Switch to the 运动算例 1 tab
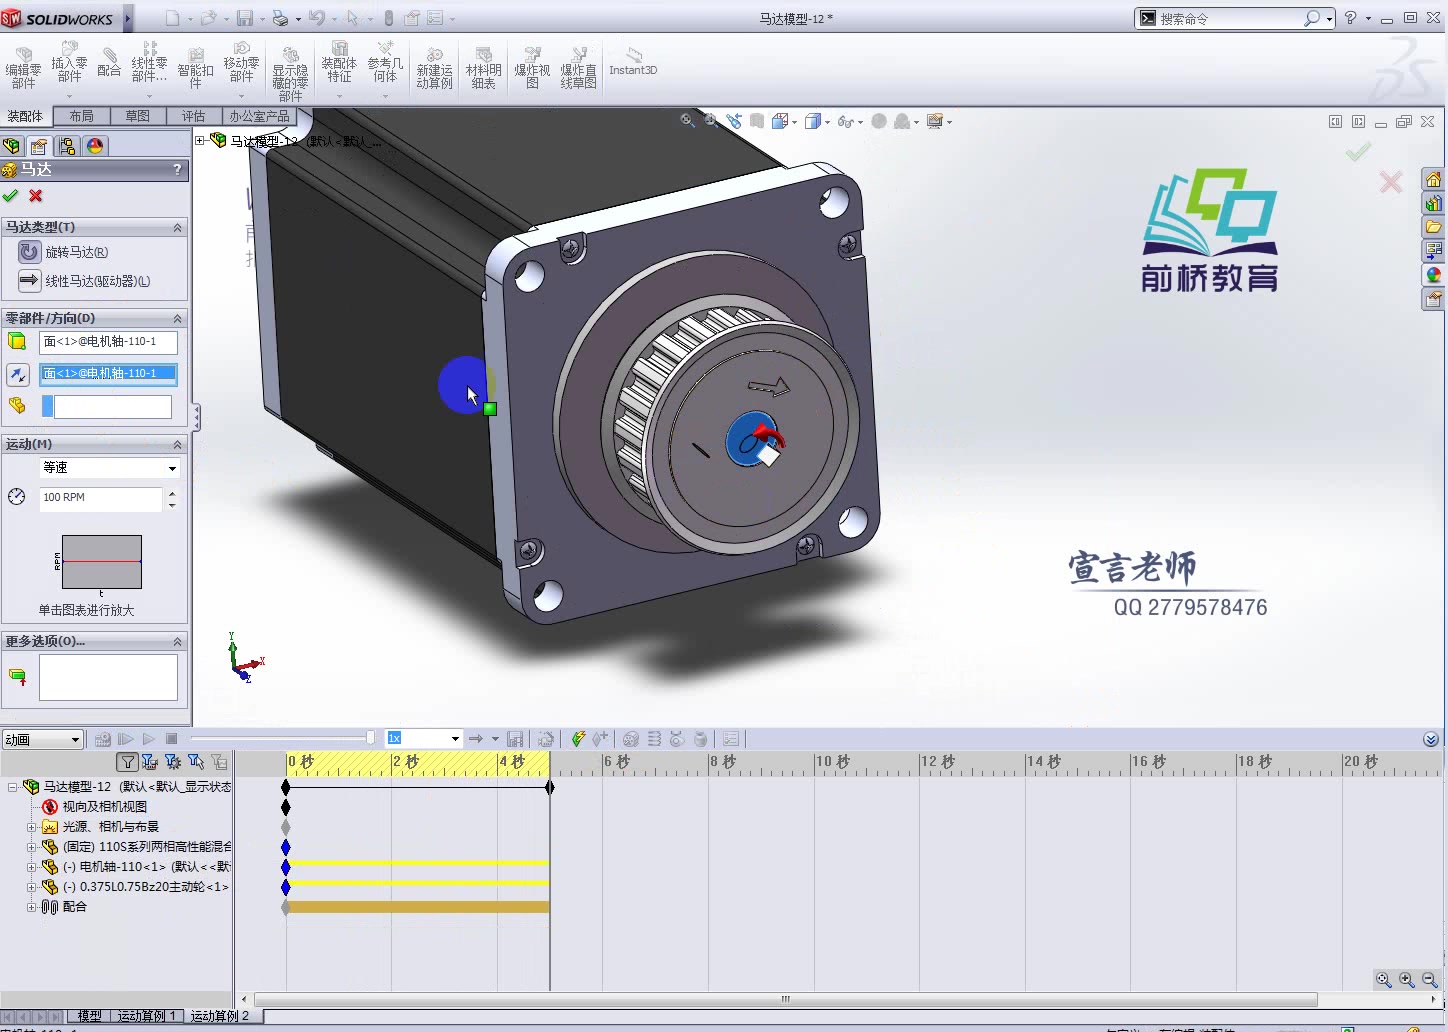The image size is (1448, 1032). tap(146, 1016)
